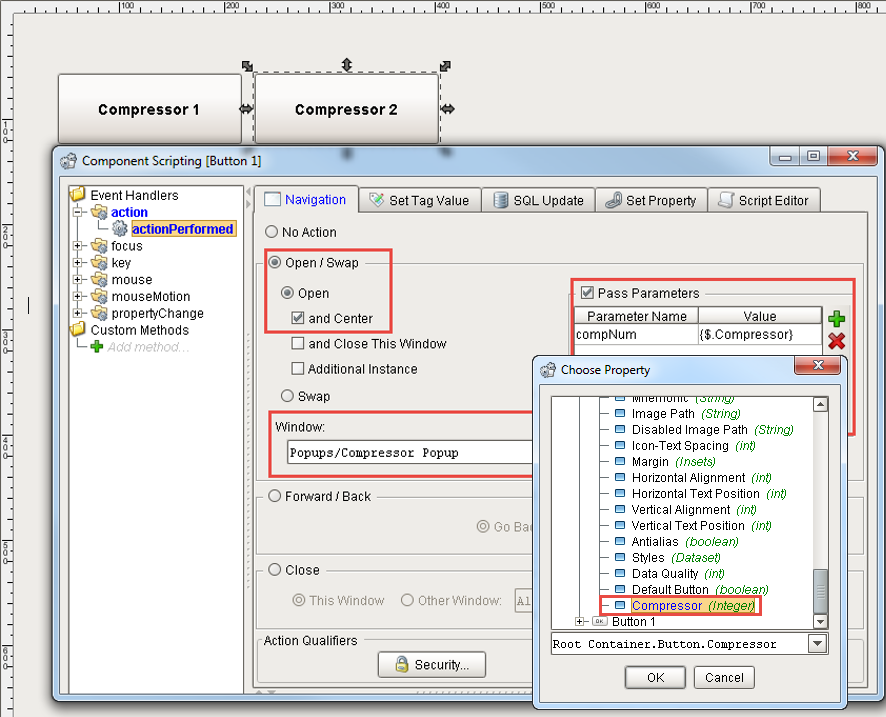
Task: Open the property path dropdown showing Root Container.Button.Compressor
Action: [x=817, y=643]
